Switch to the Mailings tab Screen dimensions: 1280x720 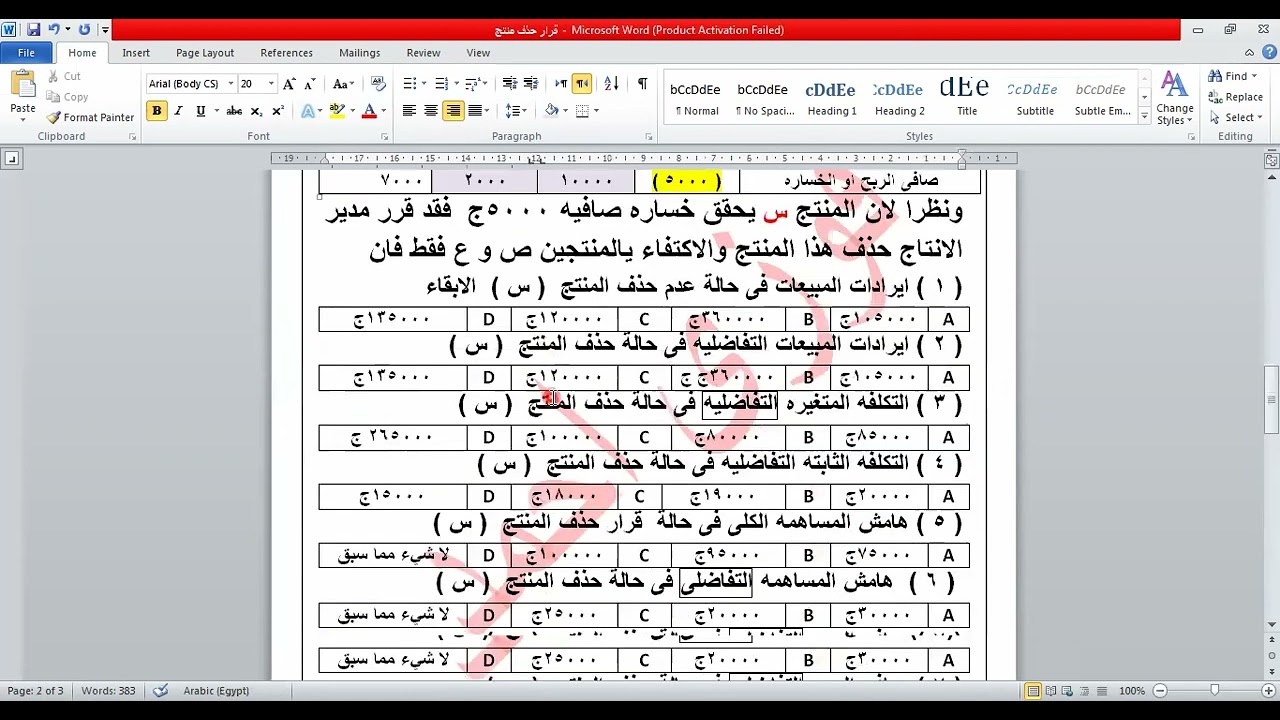pos(359,53)
